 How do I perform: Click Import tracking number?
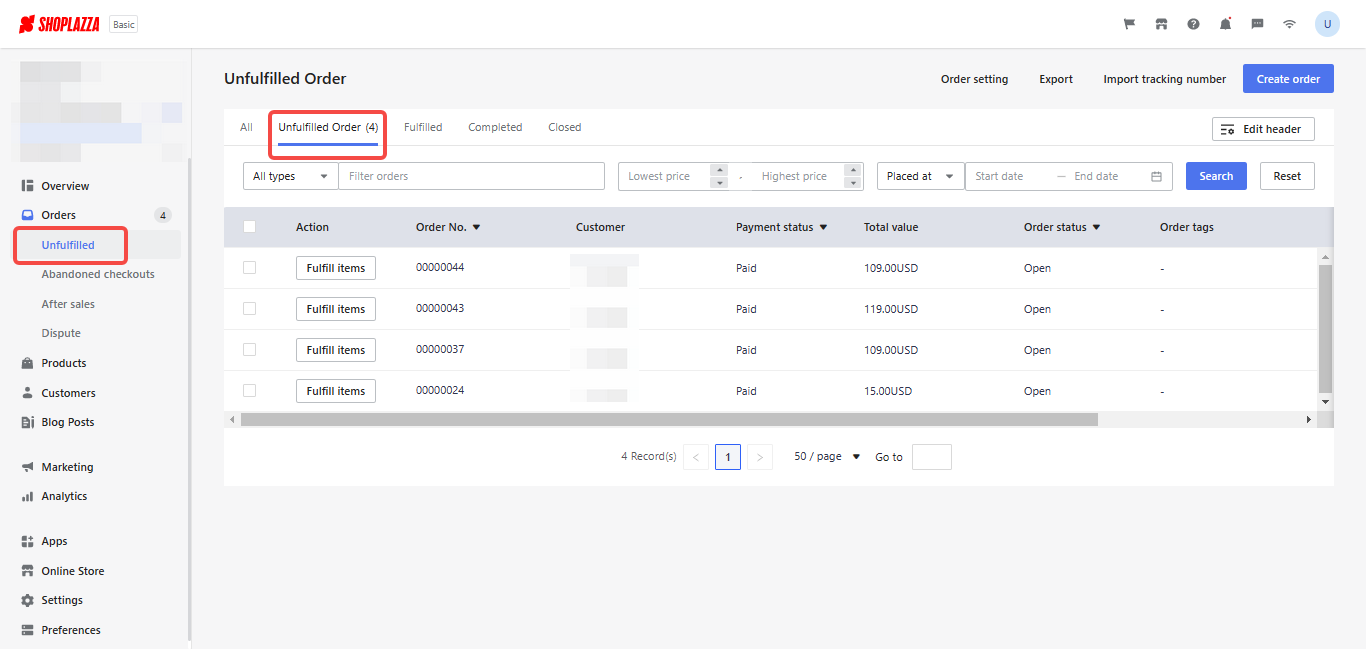pos(1165,79)
